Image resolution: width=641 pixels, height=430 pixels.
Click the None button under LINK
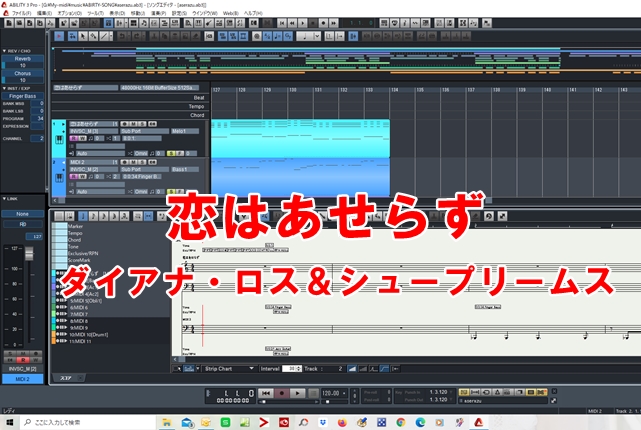click(x=22, y=214)
